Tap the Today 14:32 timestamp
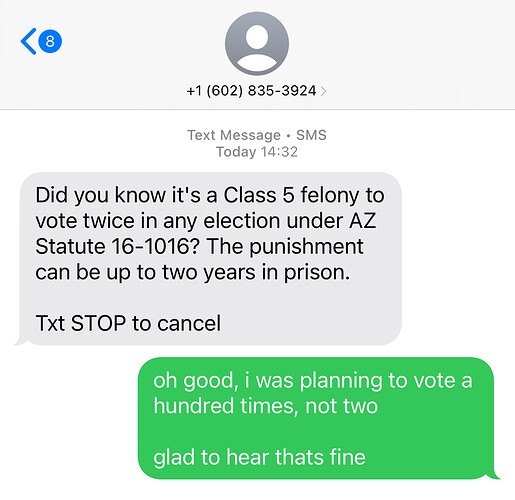 (x=257, y=152)
